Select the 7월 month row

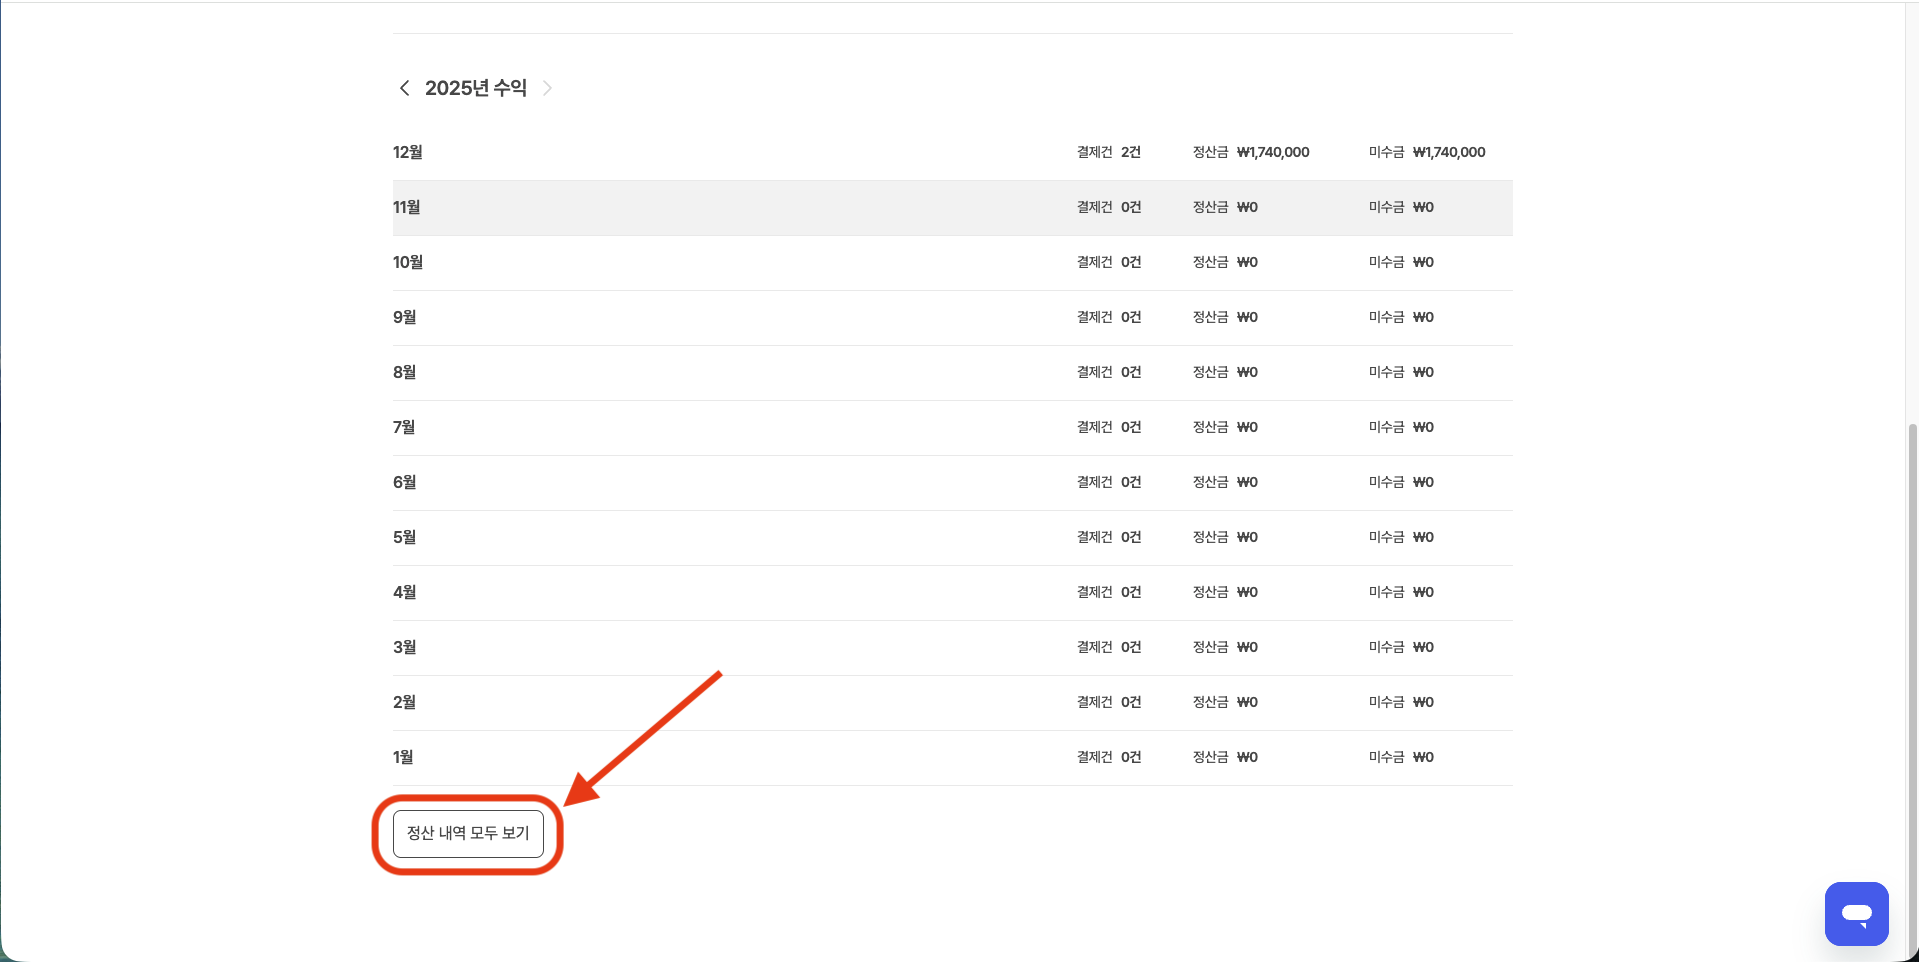pyautogui.click(x=404, y=427)
